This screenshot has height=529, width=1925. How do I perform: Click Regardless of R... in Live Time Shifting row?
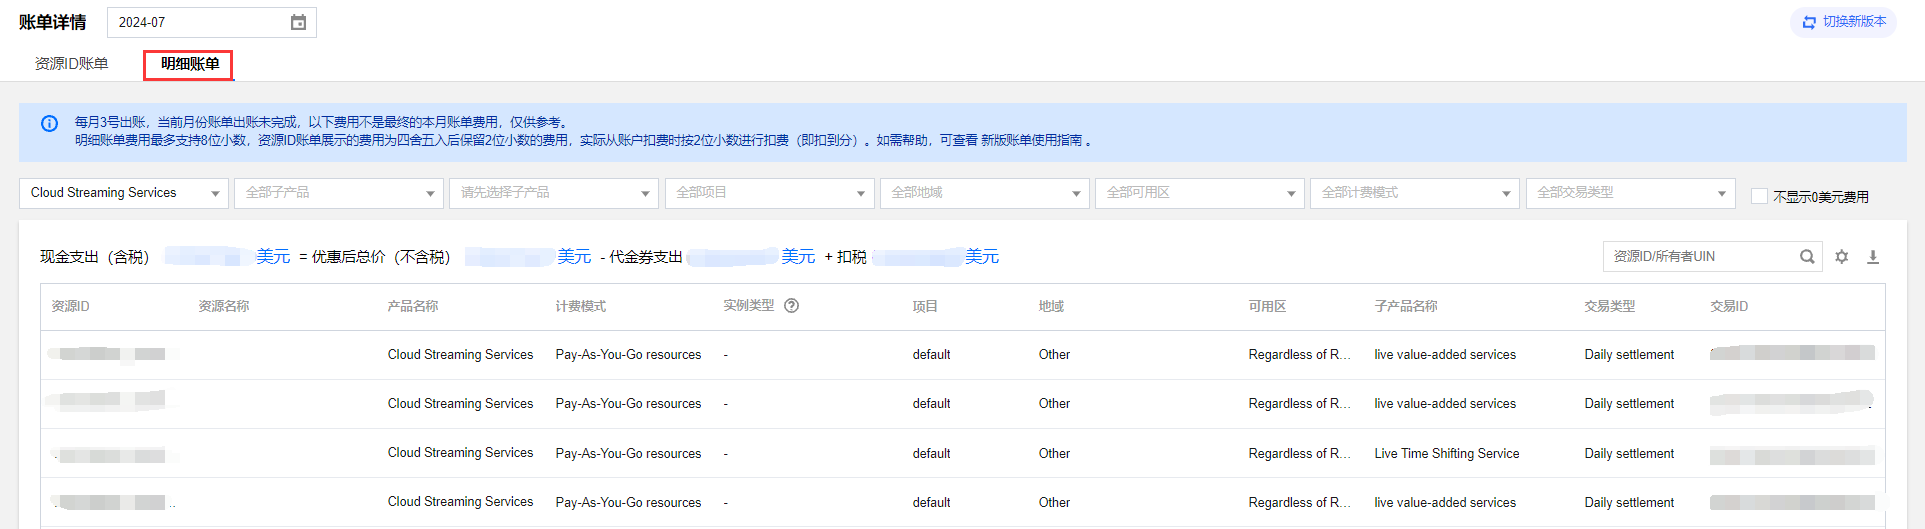(x=1299, y=453)
